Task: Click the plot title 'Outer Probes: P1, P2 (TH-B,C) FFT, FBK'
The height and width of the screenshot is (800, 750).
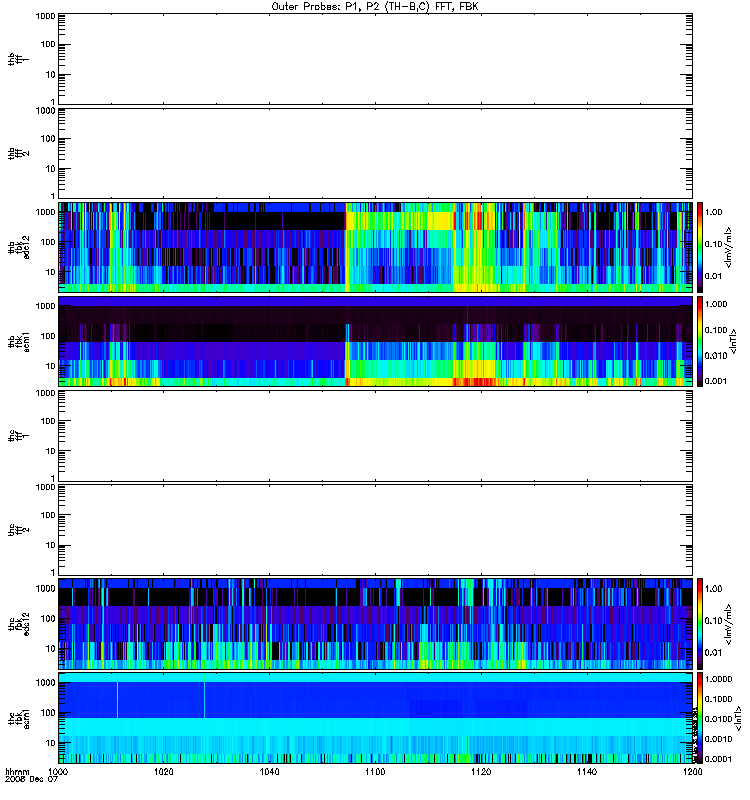Action: click(375, 7)
